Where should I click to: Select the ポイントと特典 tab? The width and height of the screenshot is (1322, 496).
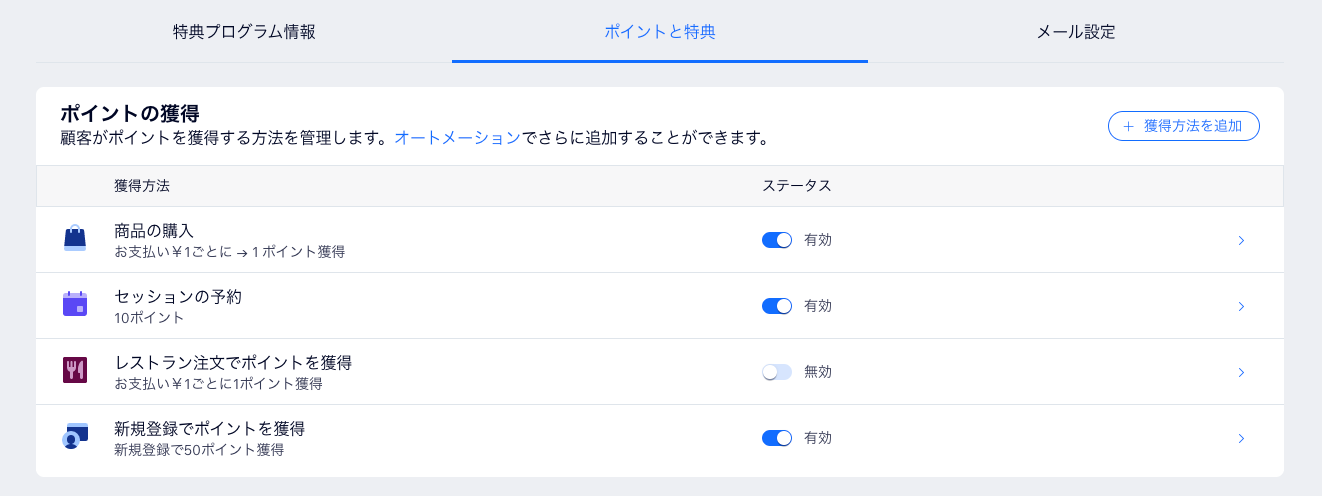[660, 32]
